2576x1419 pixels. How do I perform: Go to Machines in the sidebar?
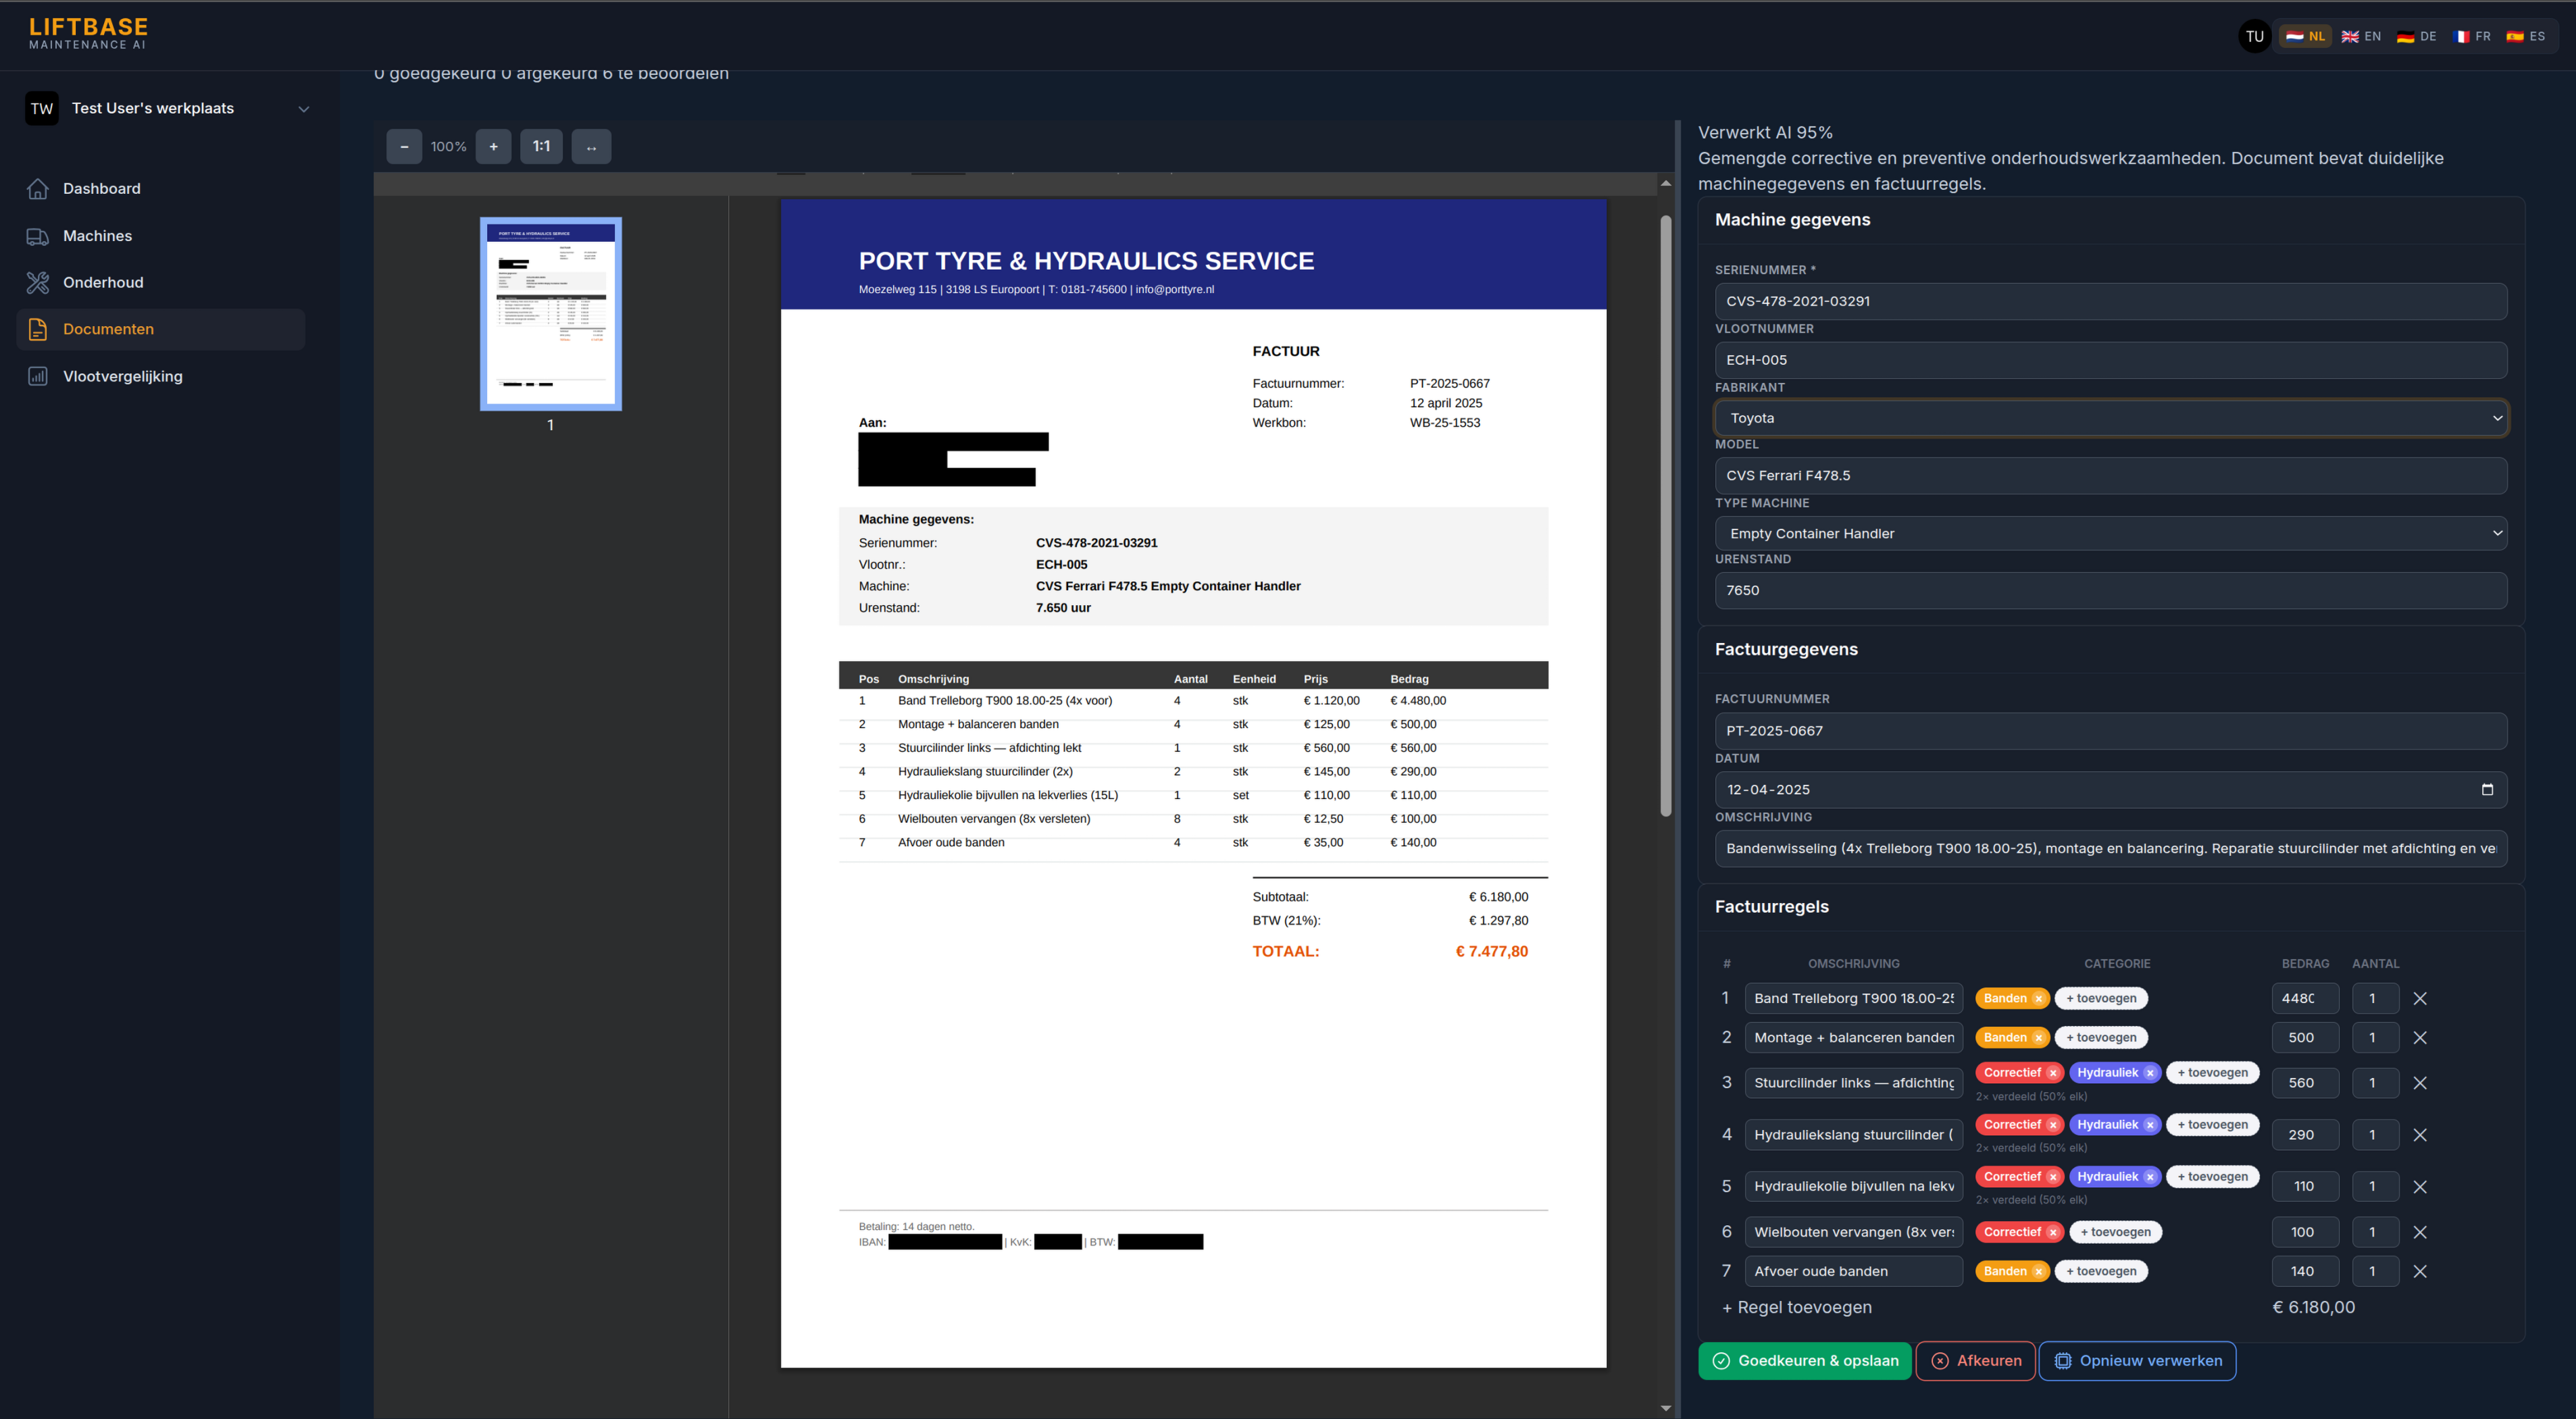(97, 236)
